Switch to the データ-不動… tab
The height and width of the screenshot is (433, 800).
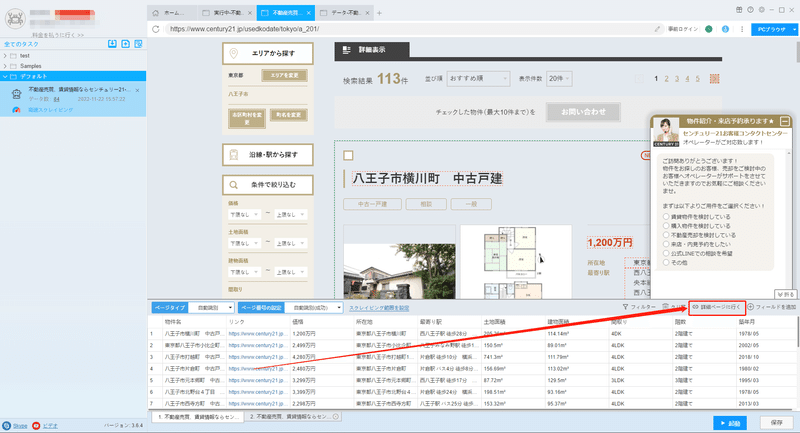point(344,13)
